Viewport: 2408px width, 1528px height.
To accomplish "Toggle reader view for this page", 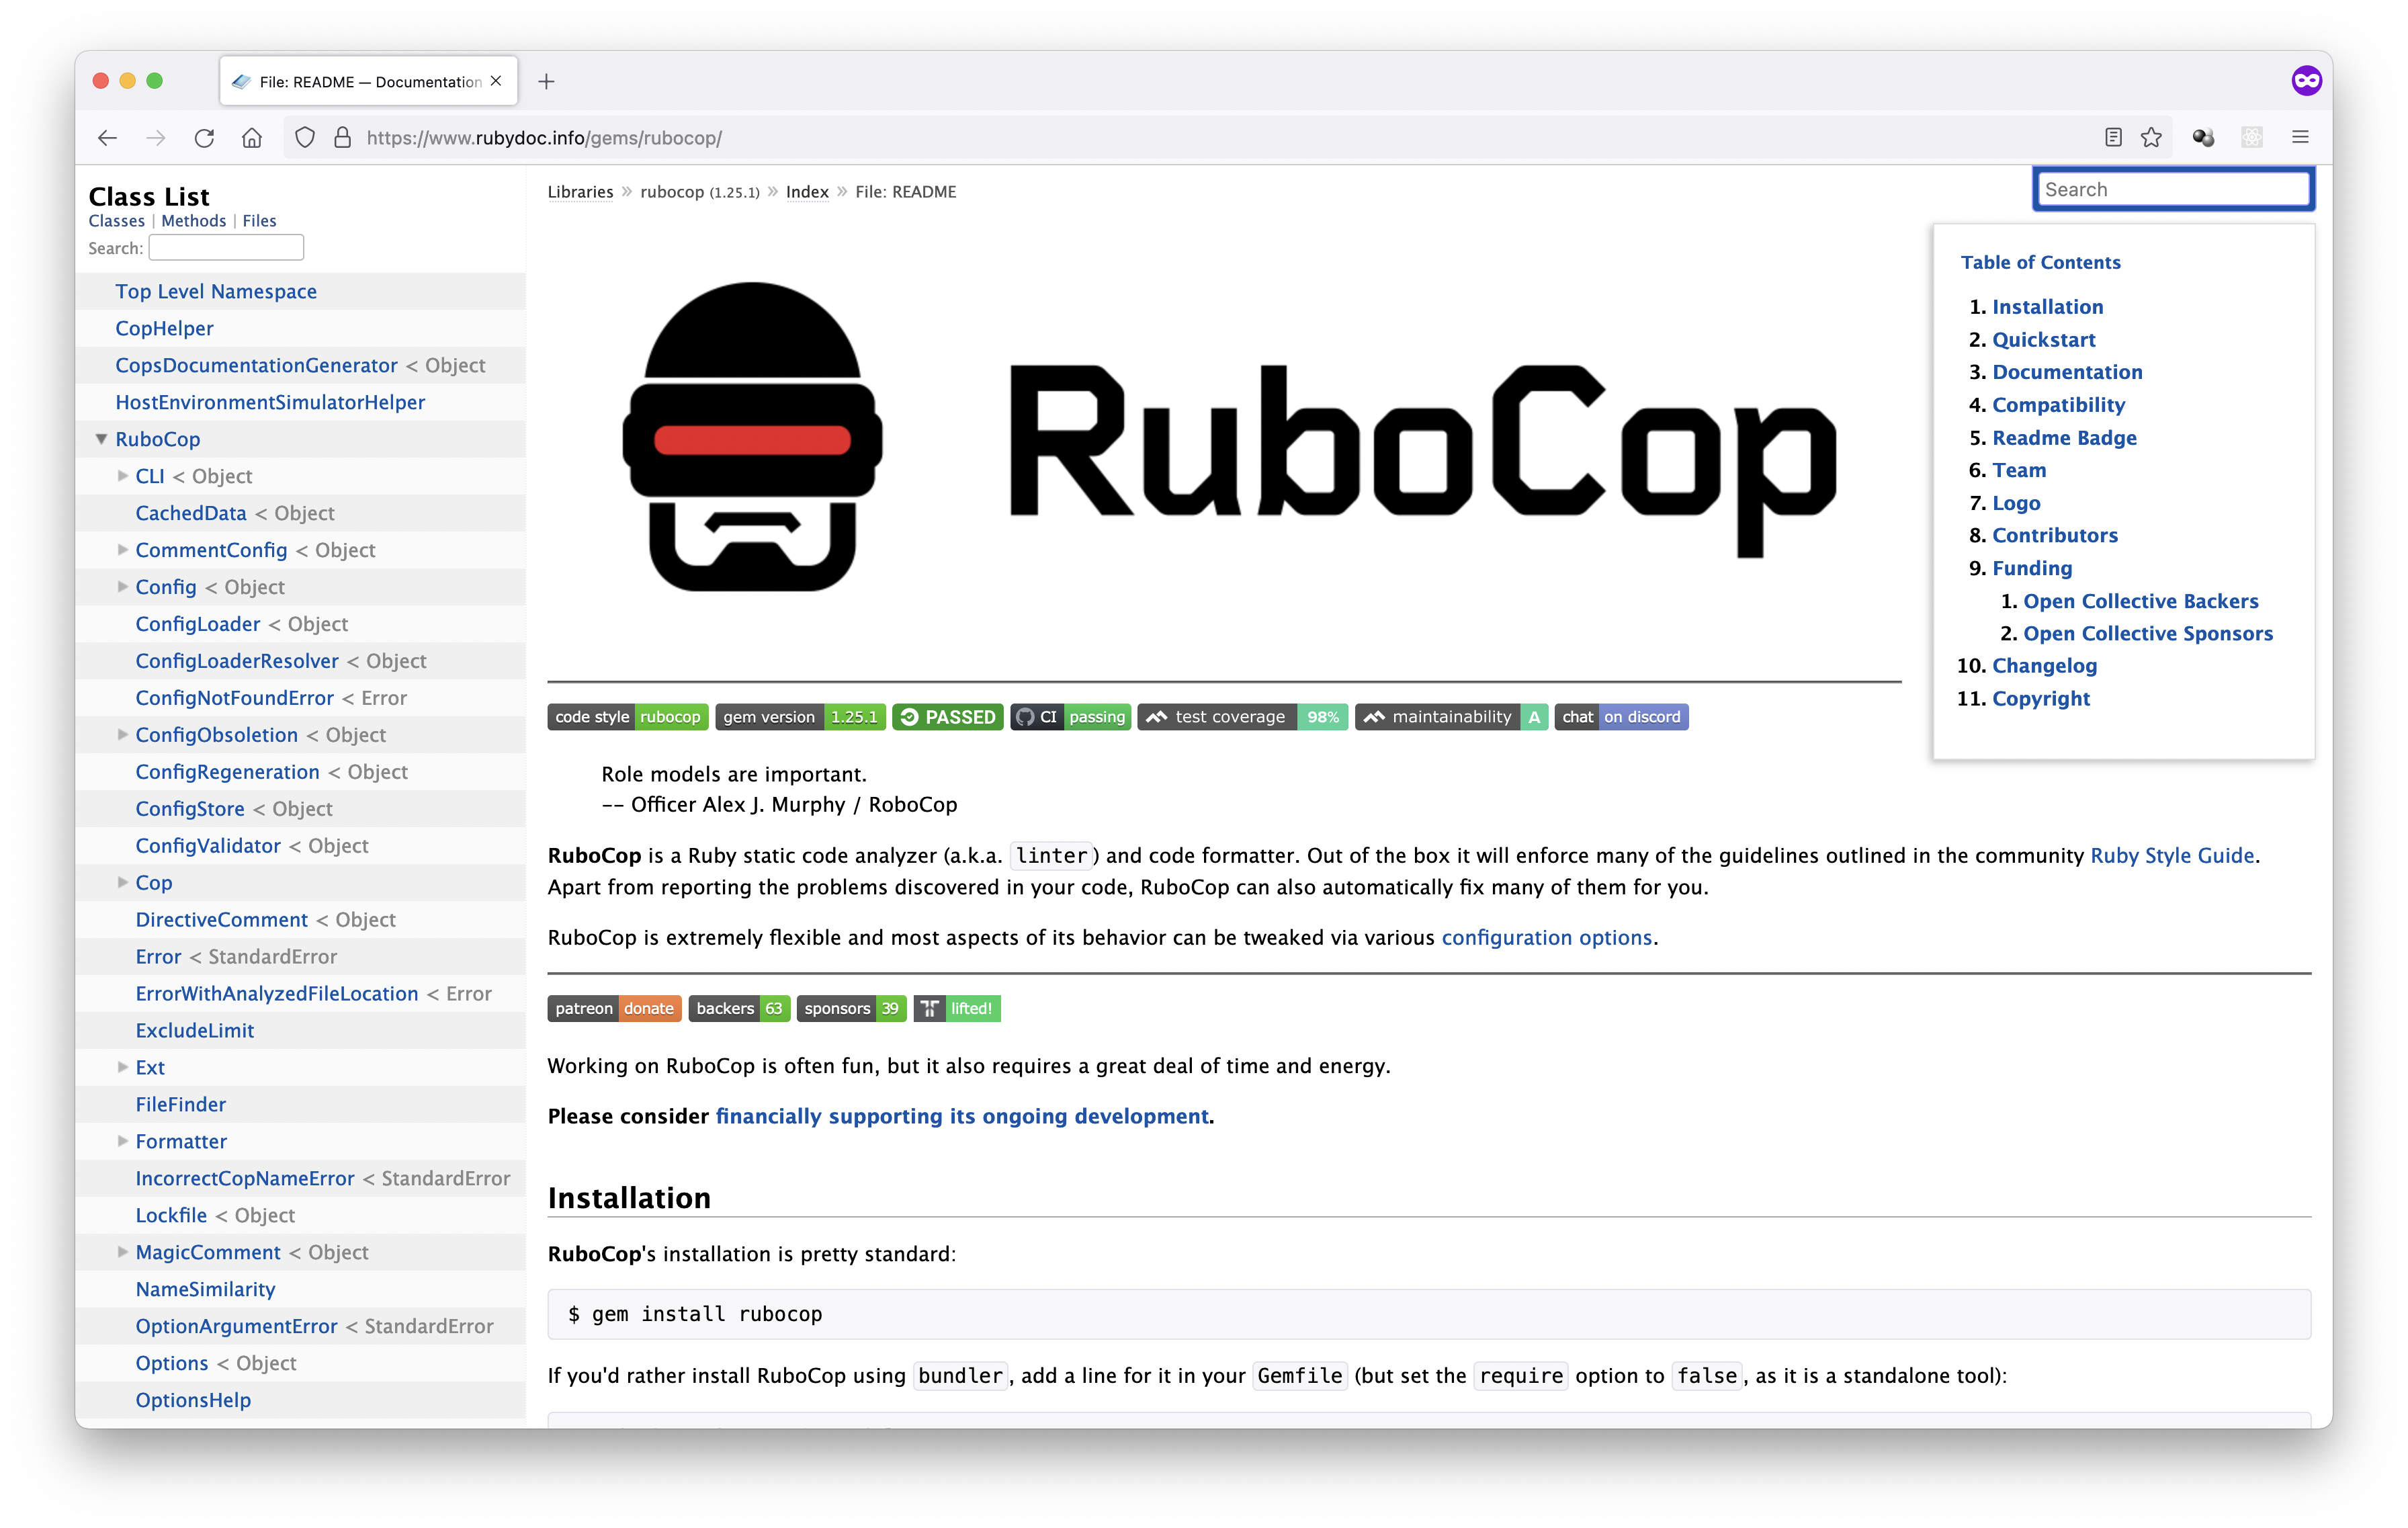I will coord(2112,138).
